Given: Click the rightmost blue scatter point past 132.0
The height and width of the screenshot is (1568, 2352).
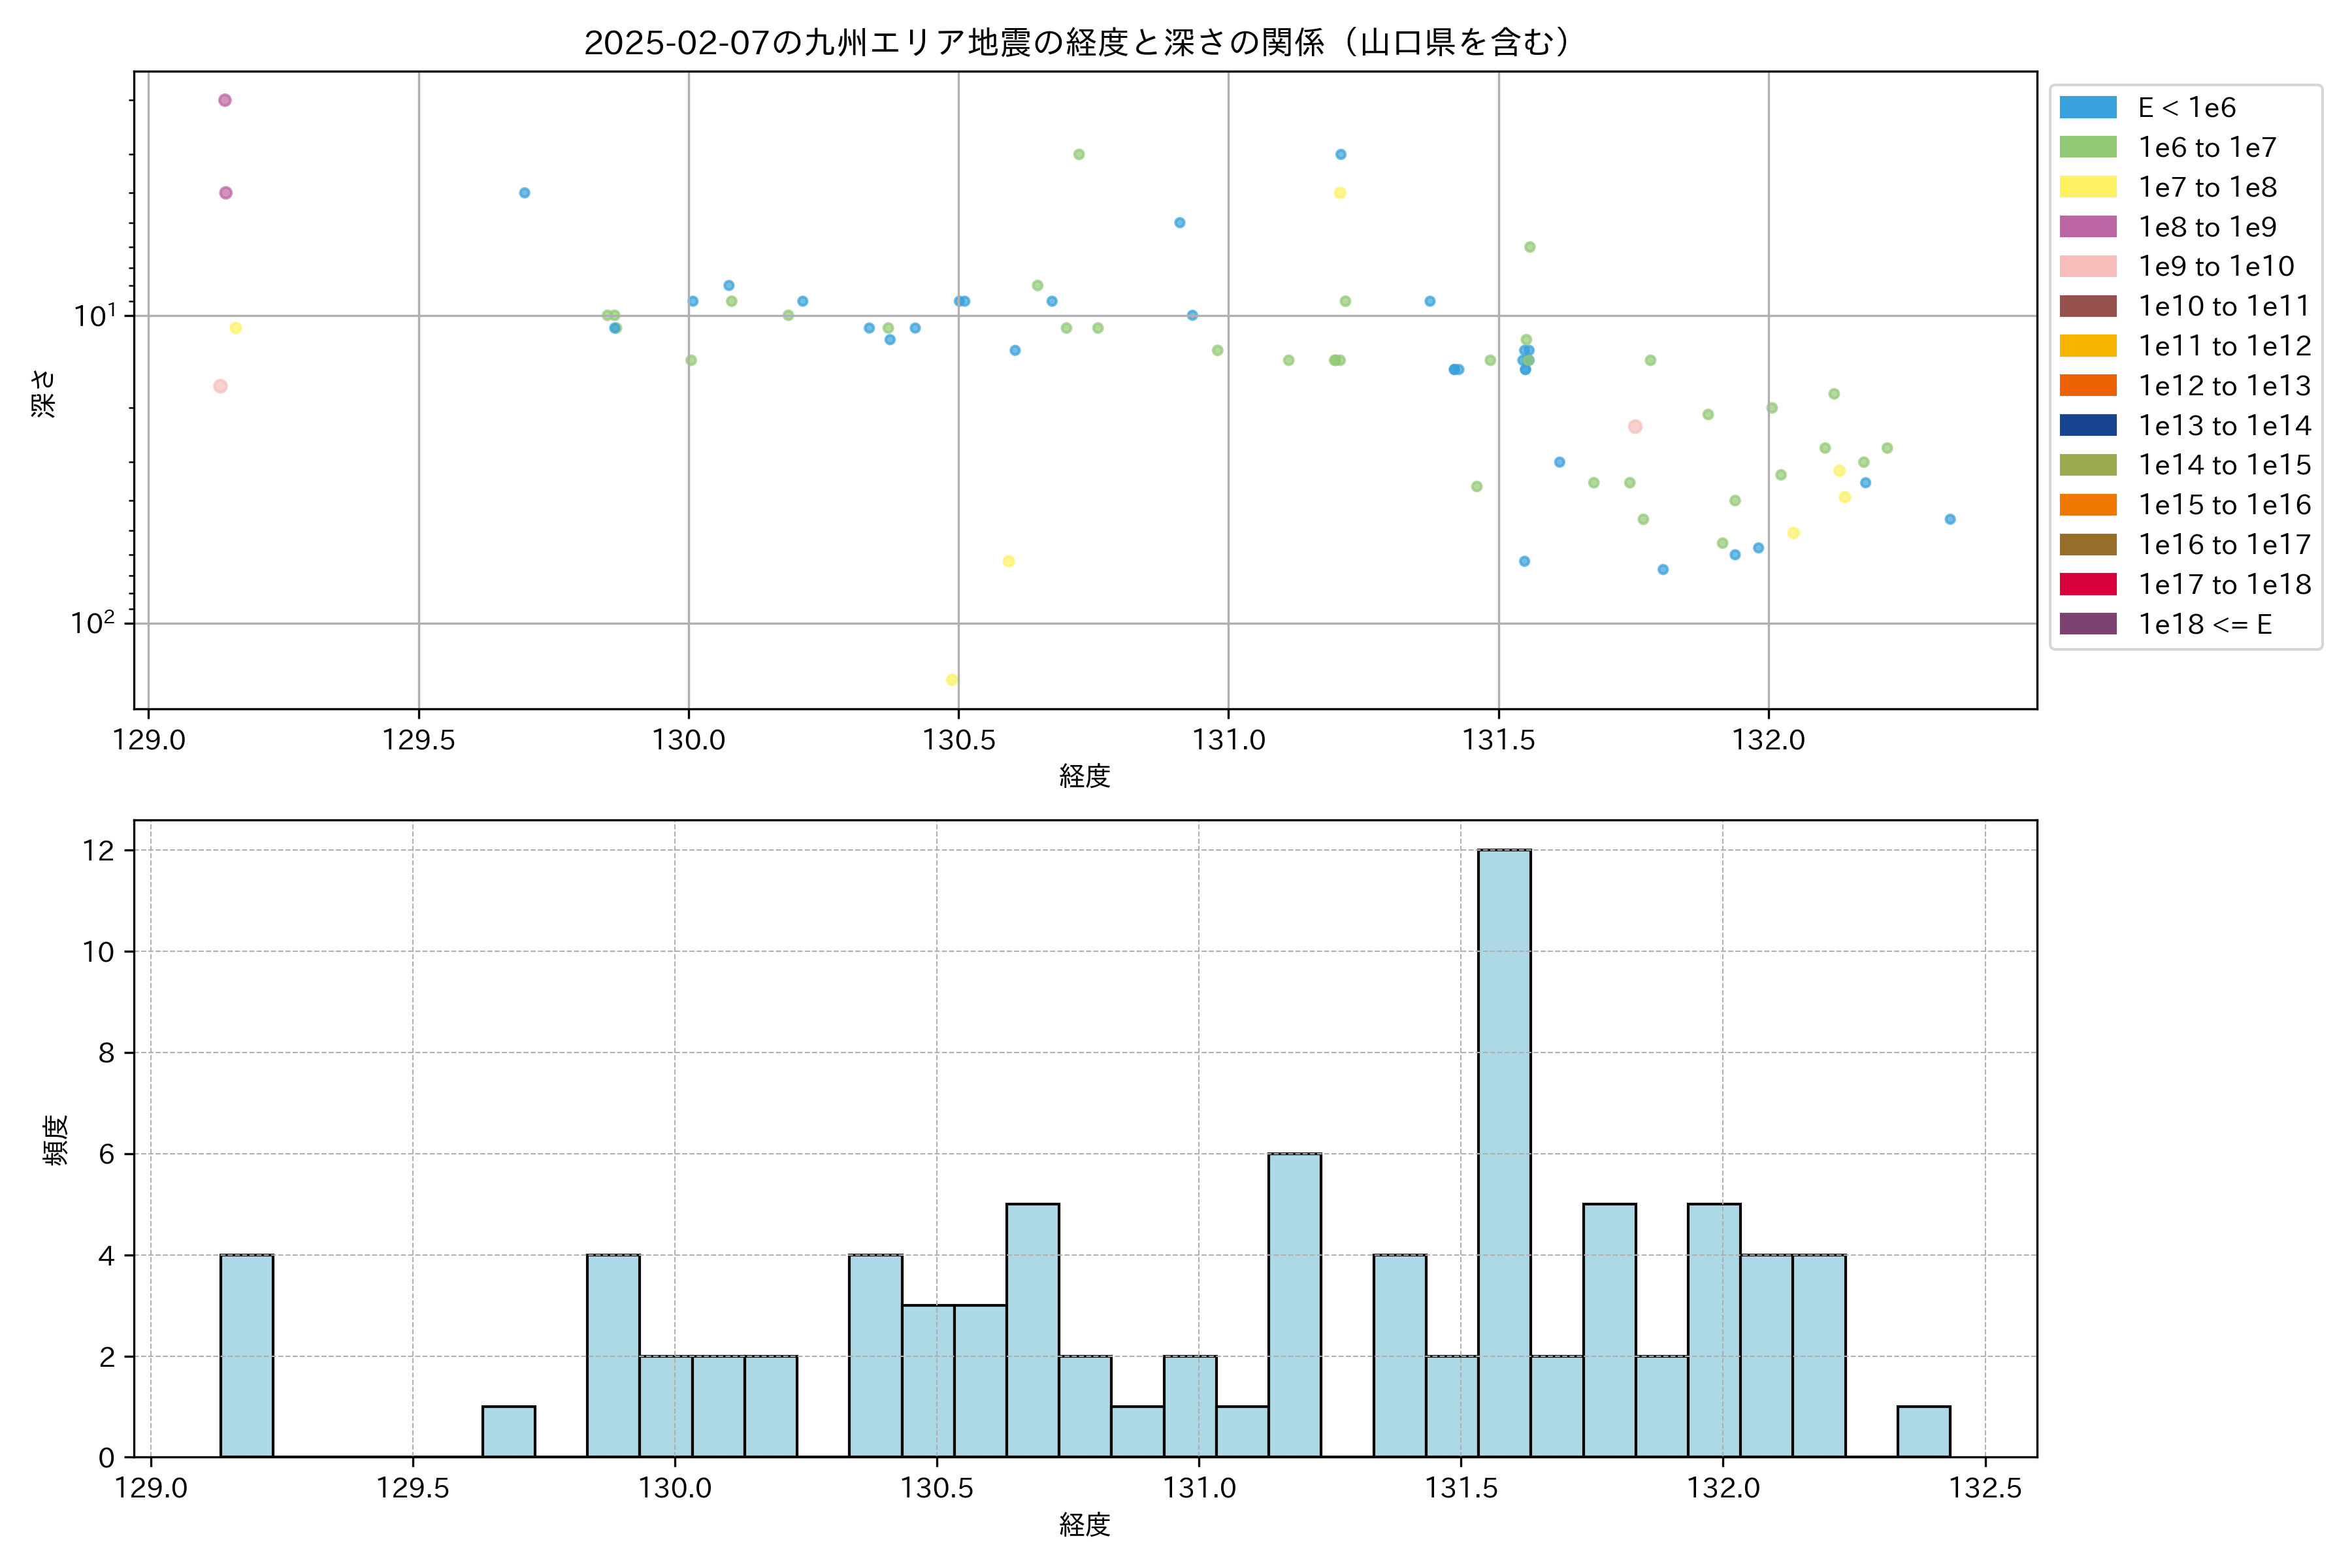Looking at the screenshot, I should (1949, 519).
